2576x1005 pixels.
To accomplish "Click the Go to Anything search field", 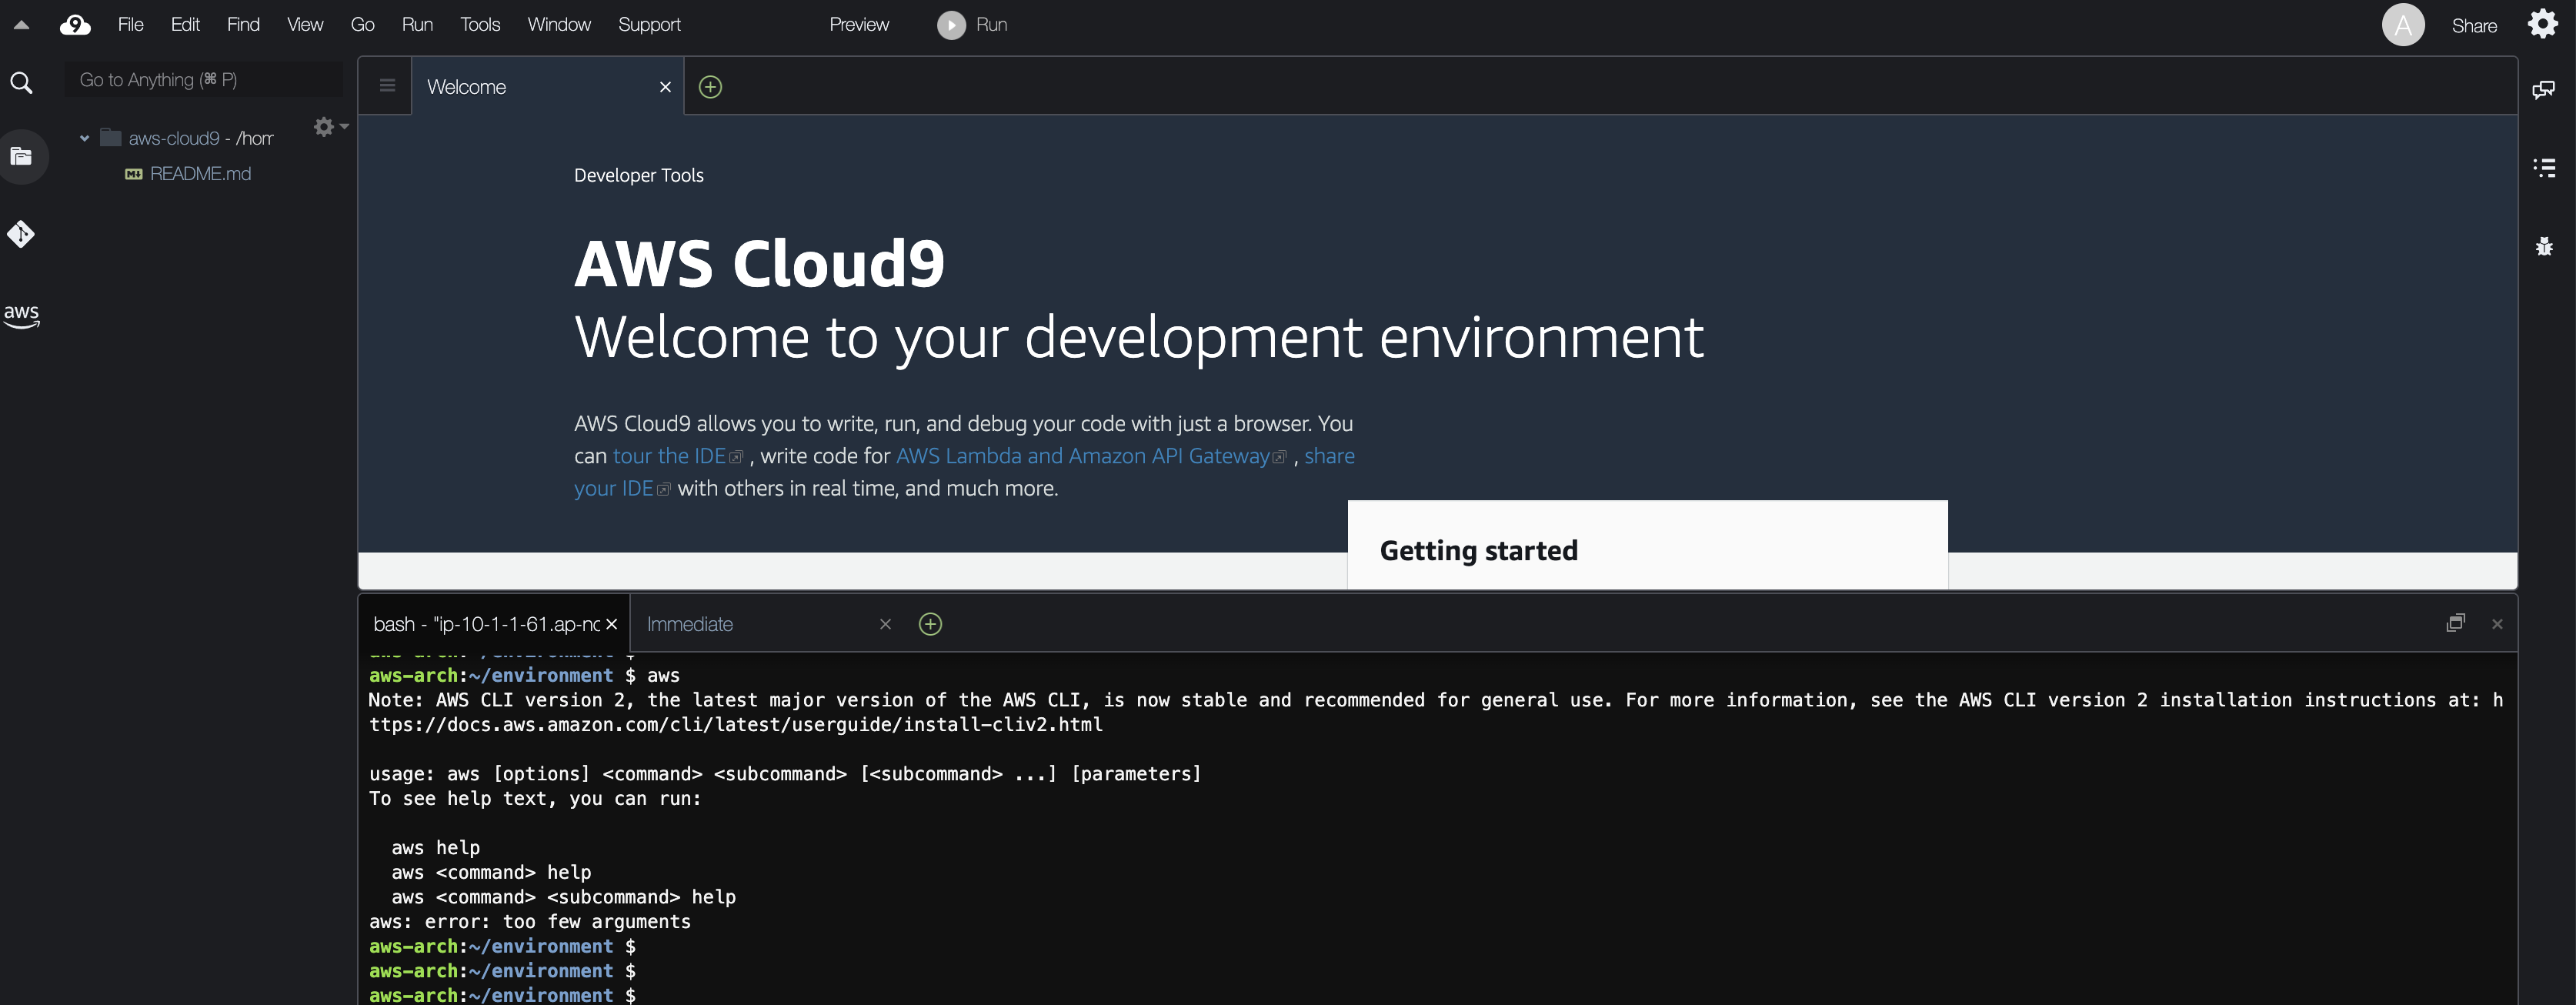I will (x=204, y=80).
